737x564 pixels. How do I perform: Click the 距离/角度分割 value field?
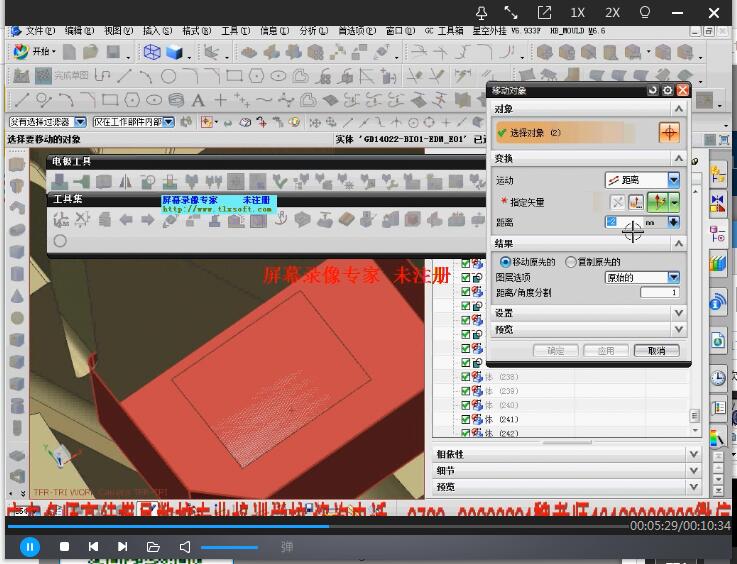[x=659, y=292]
